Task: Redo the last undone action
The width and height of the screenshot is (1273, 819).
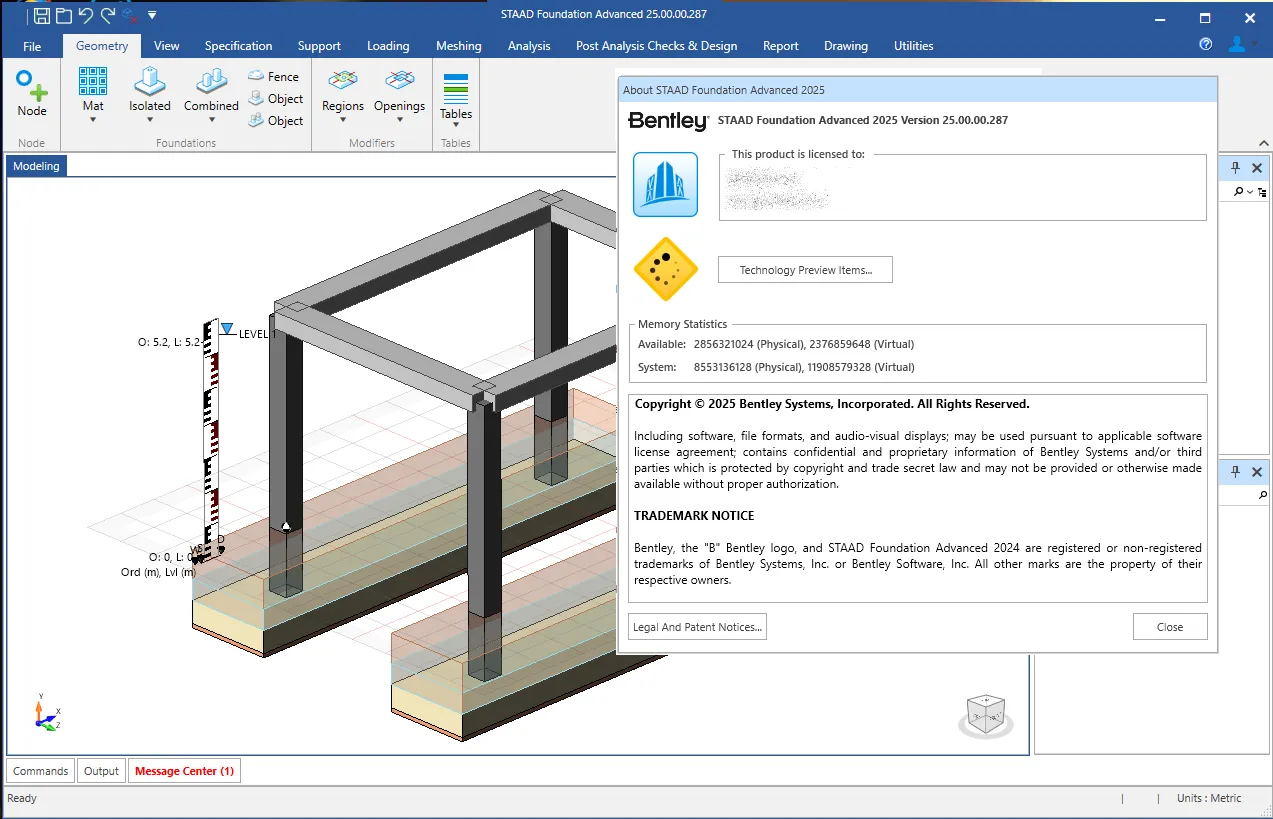Action: click(x=108, y=16)
